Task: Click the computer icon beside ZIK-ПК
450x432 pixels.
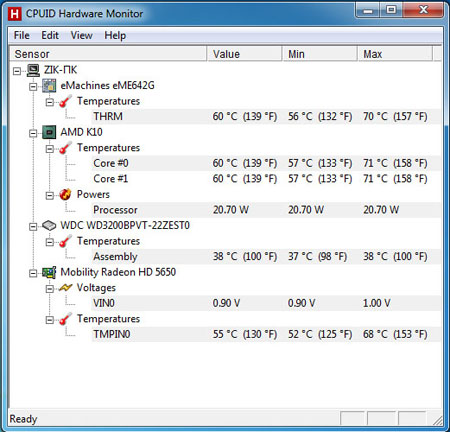Action: pos(33,70)
